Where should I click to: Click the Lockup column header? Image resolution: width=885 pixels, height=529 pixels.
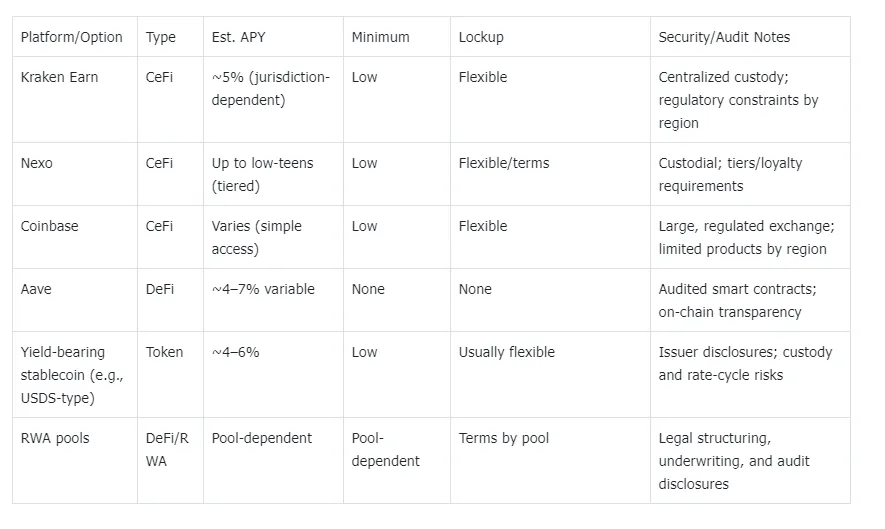click(481, 37)
